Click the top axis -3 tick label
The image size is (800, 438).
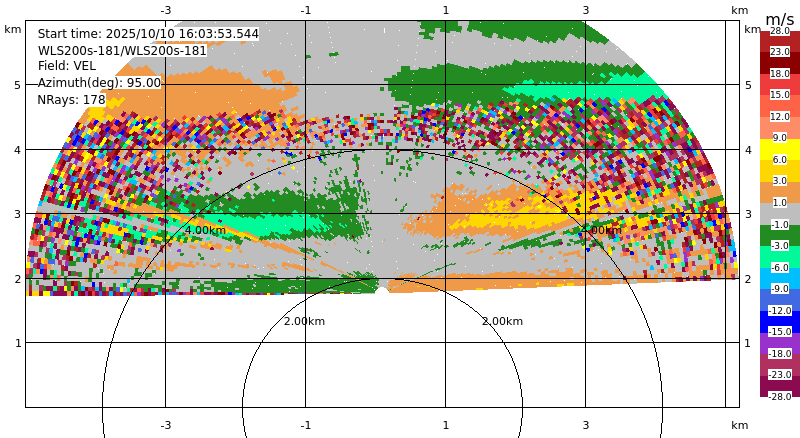click(165, 10)
